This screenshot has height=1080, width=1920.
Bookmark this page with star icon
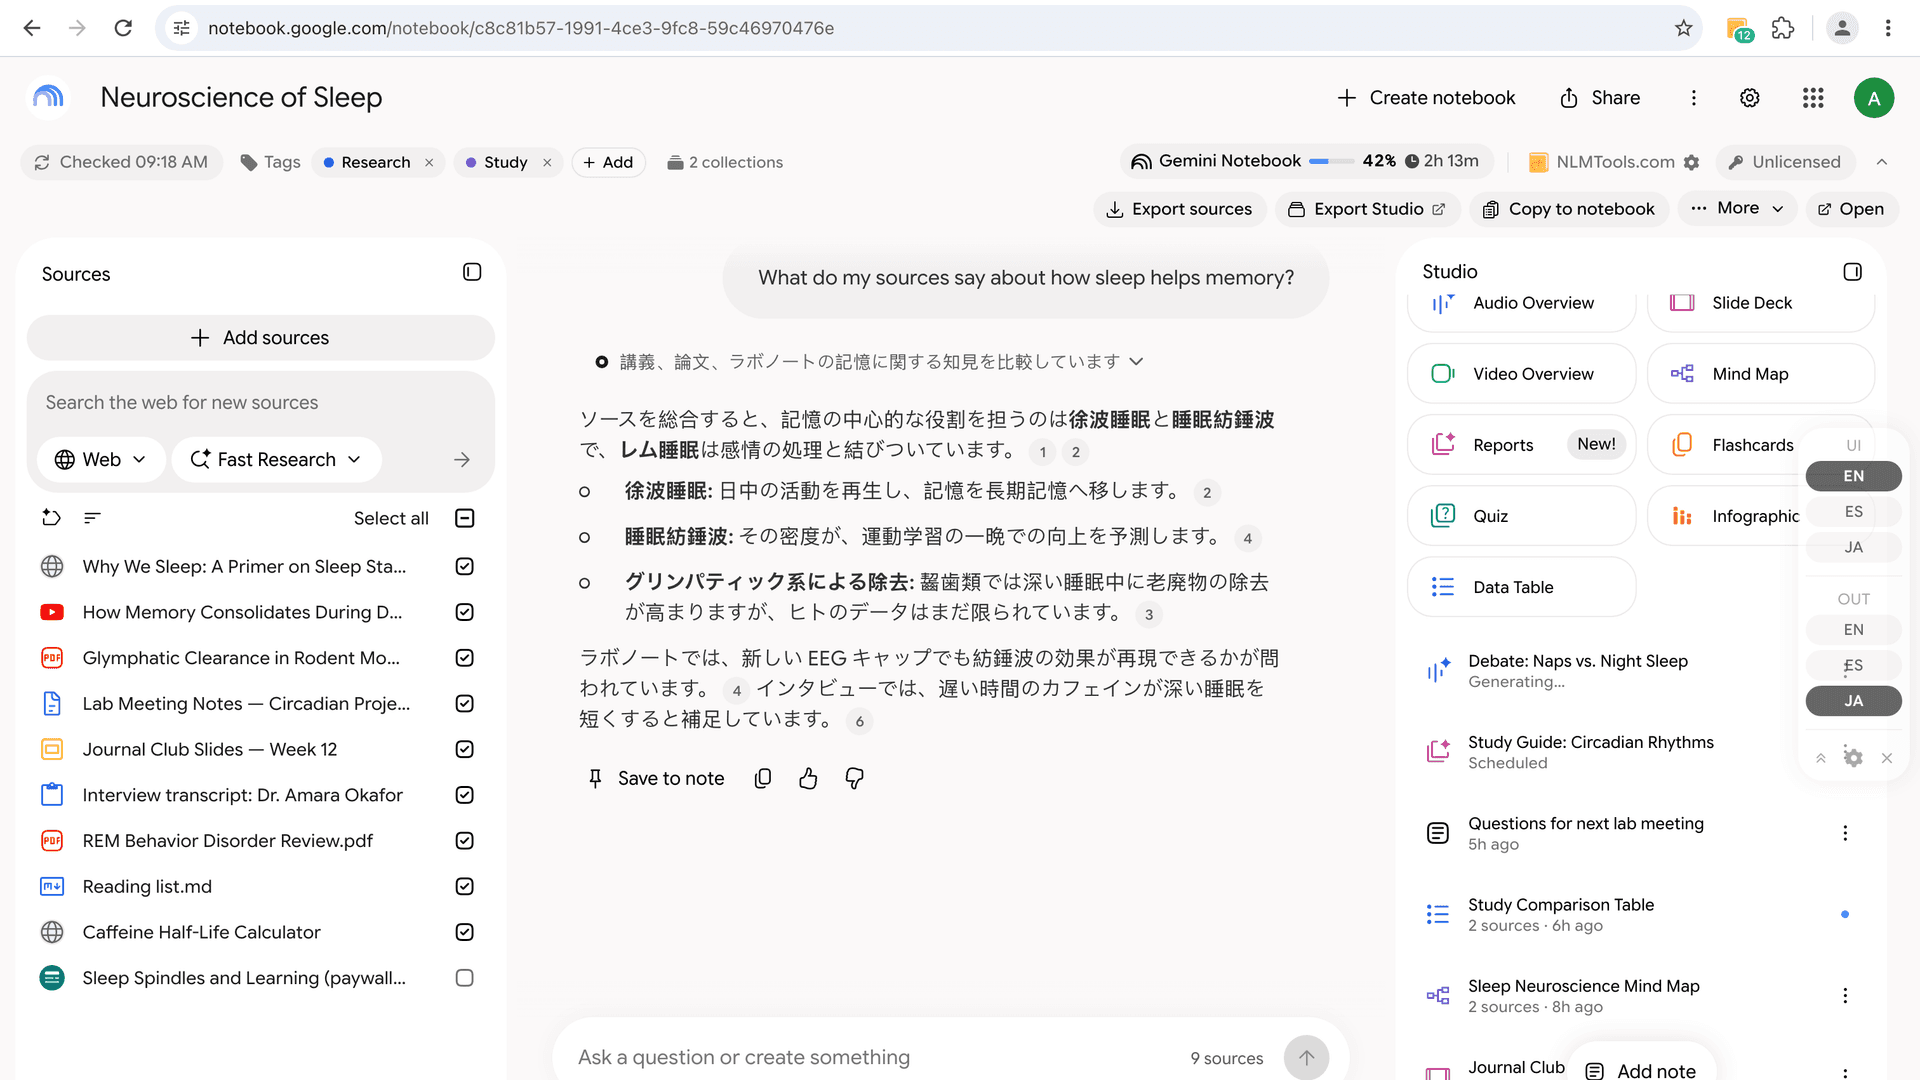point(1684,28)
